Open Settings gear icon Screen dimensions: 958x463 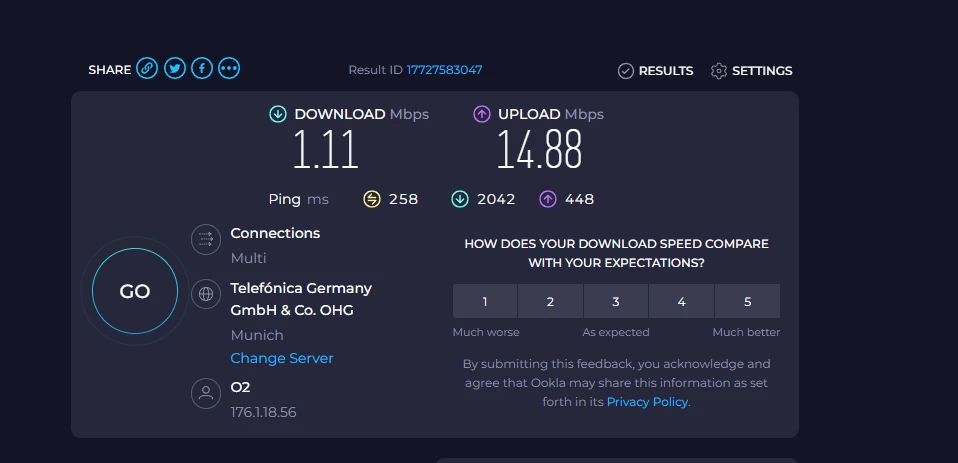pyautogui.click(x=718, y=71)
